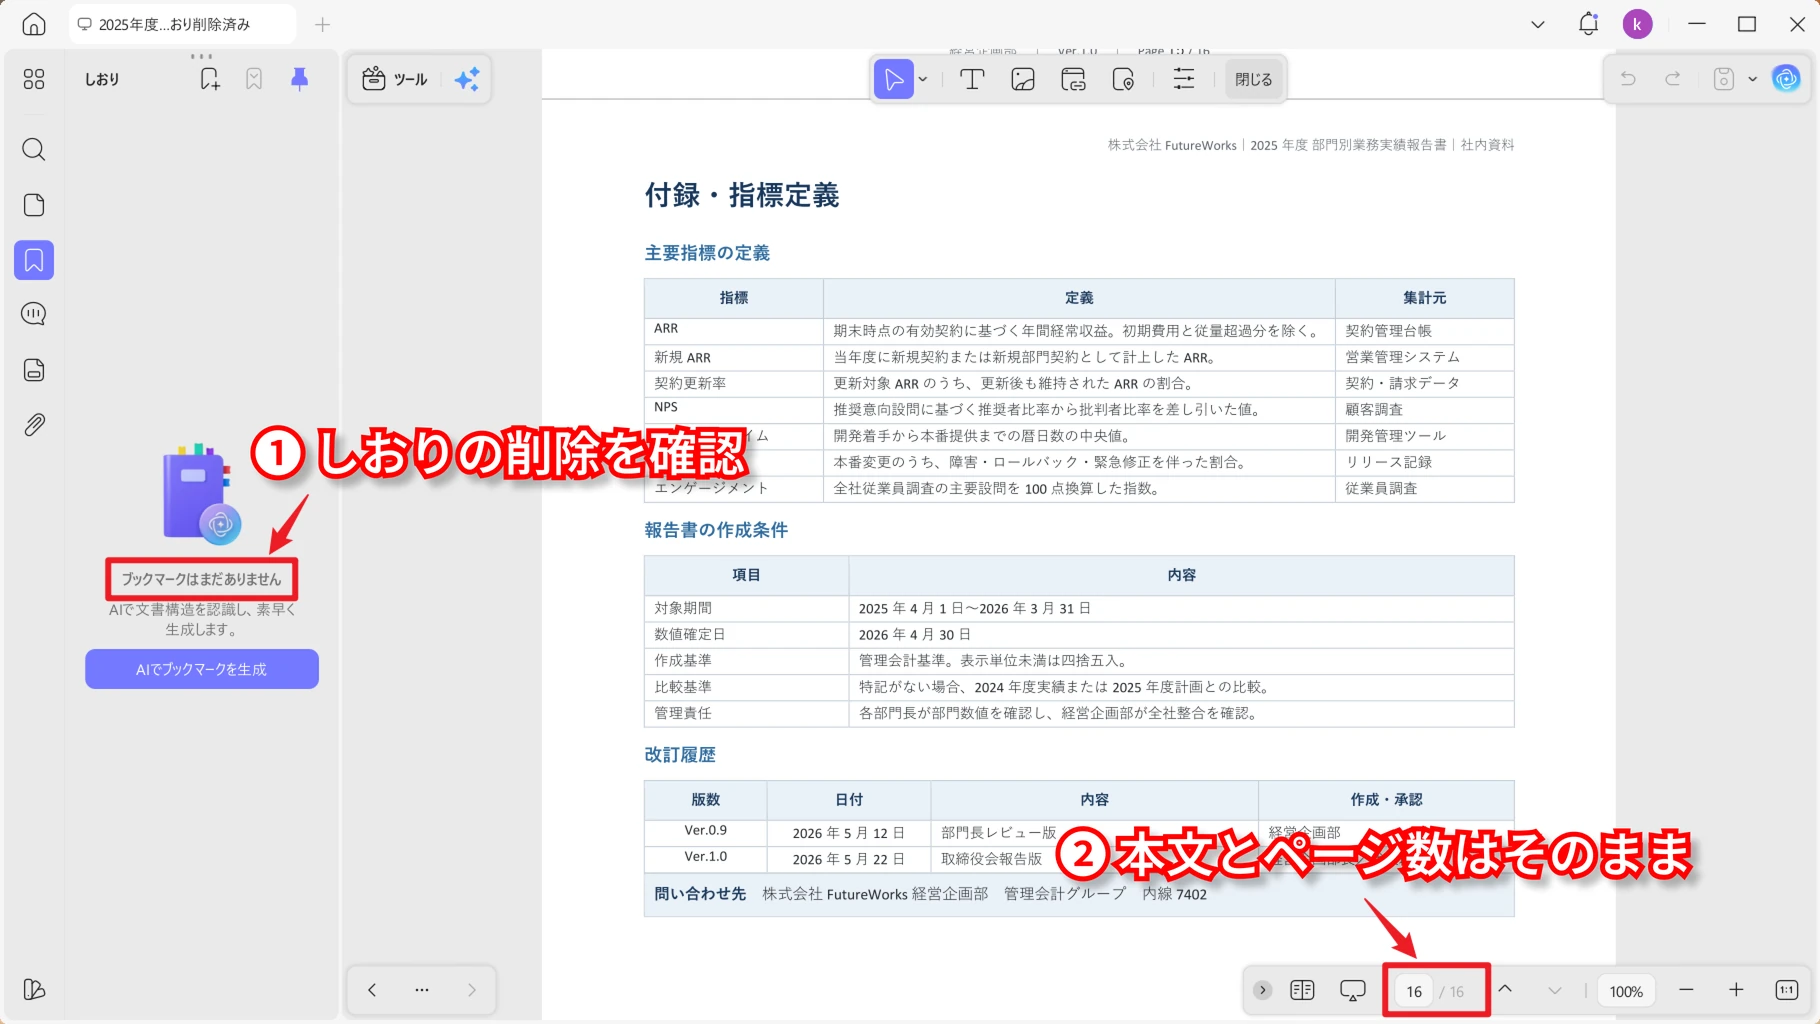Viewport: 1820px width, 1024px height.
Task: Zoom out with the minus button
Action: pos(1686,990)
